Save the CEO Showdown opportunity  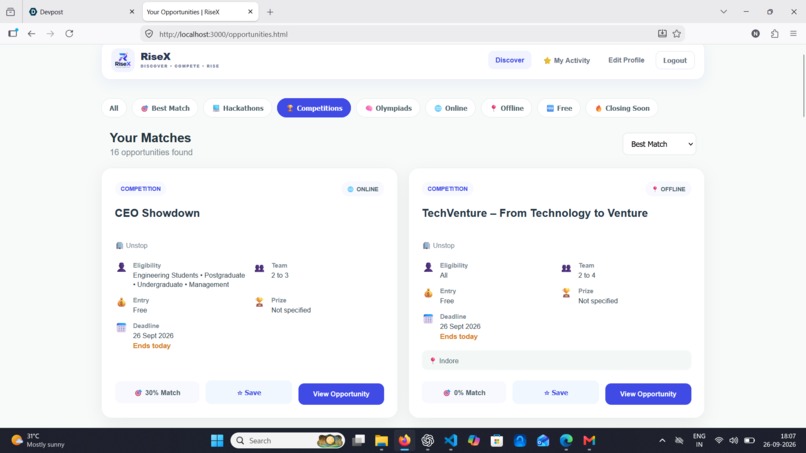point(249,393)
